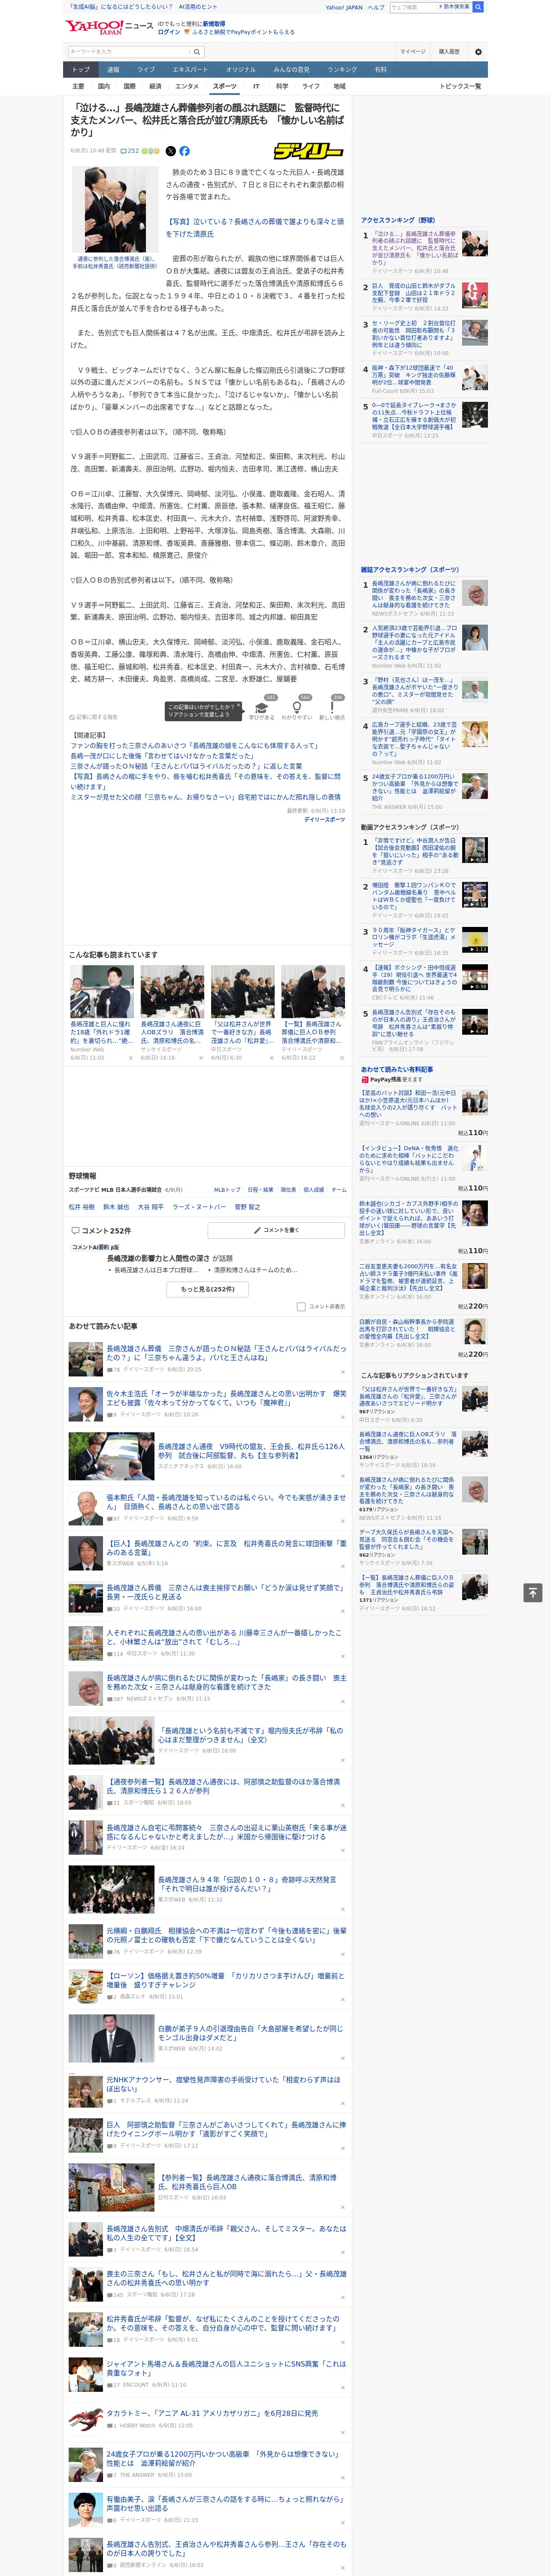Click the ログイン link
The image size is (551, 2576).
coord(169,32)
